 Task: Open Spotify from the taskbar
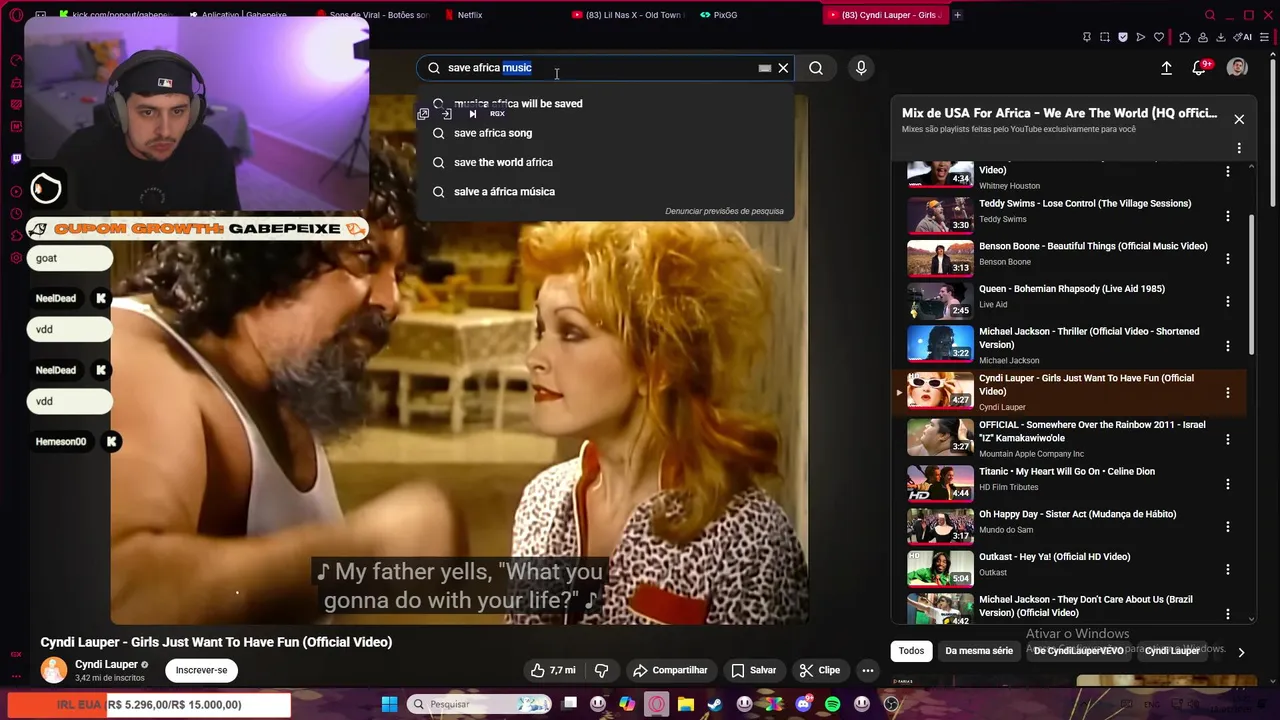(x=832, y=704)
